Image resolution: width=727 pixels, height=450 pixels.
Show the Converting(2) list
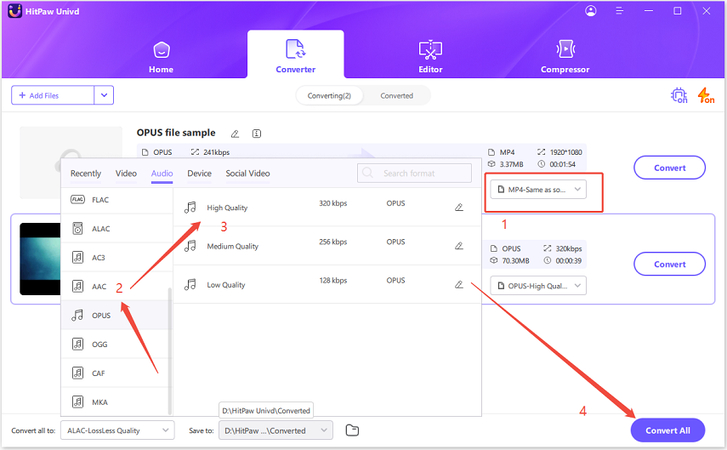pyautogui.click(x=329, y=95)
